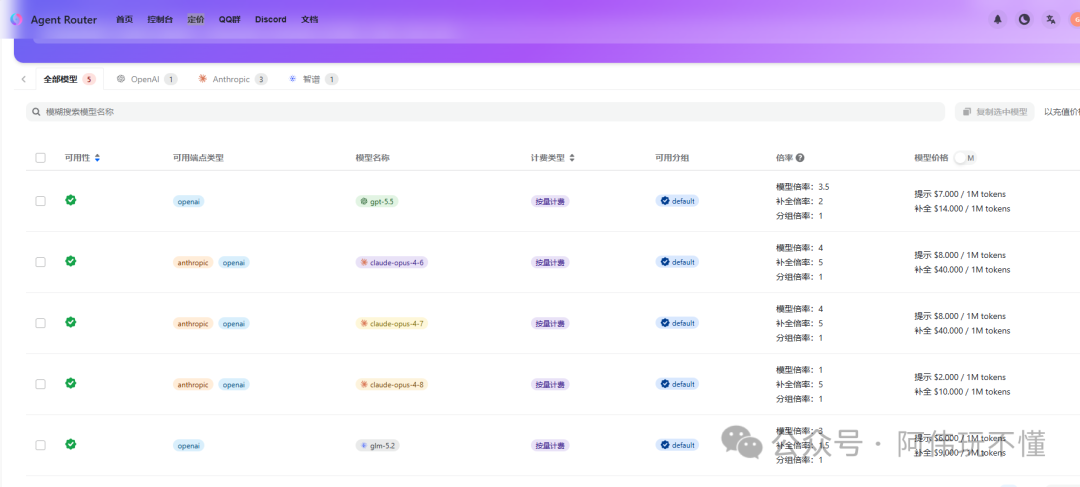Click the default group tag in claude-opus-4-6 row

677,262
